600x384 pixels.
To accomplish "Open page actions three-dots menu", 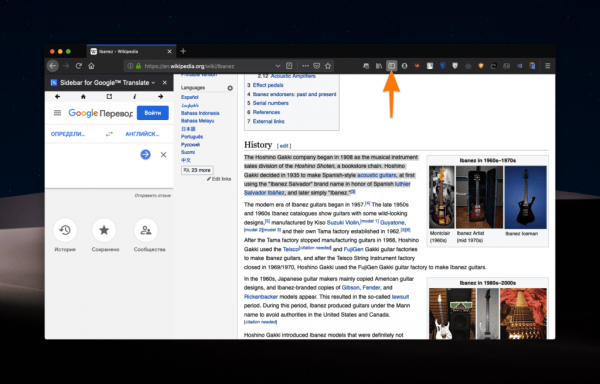I will pos(305,66).
